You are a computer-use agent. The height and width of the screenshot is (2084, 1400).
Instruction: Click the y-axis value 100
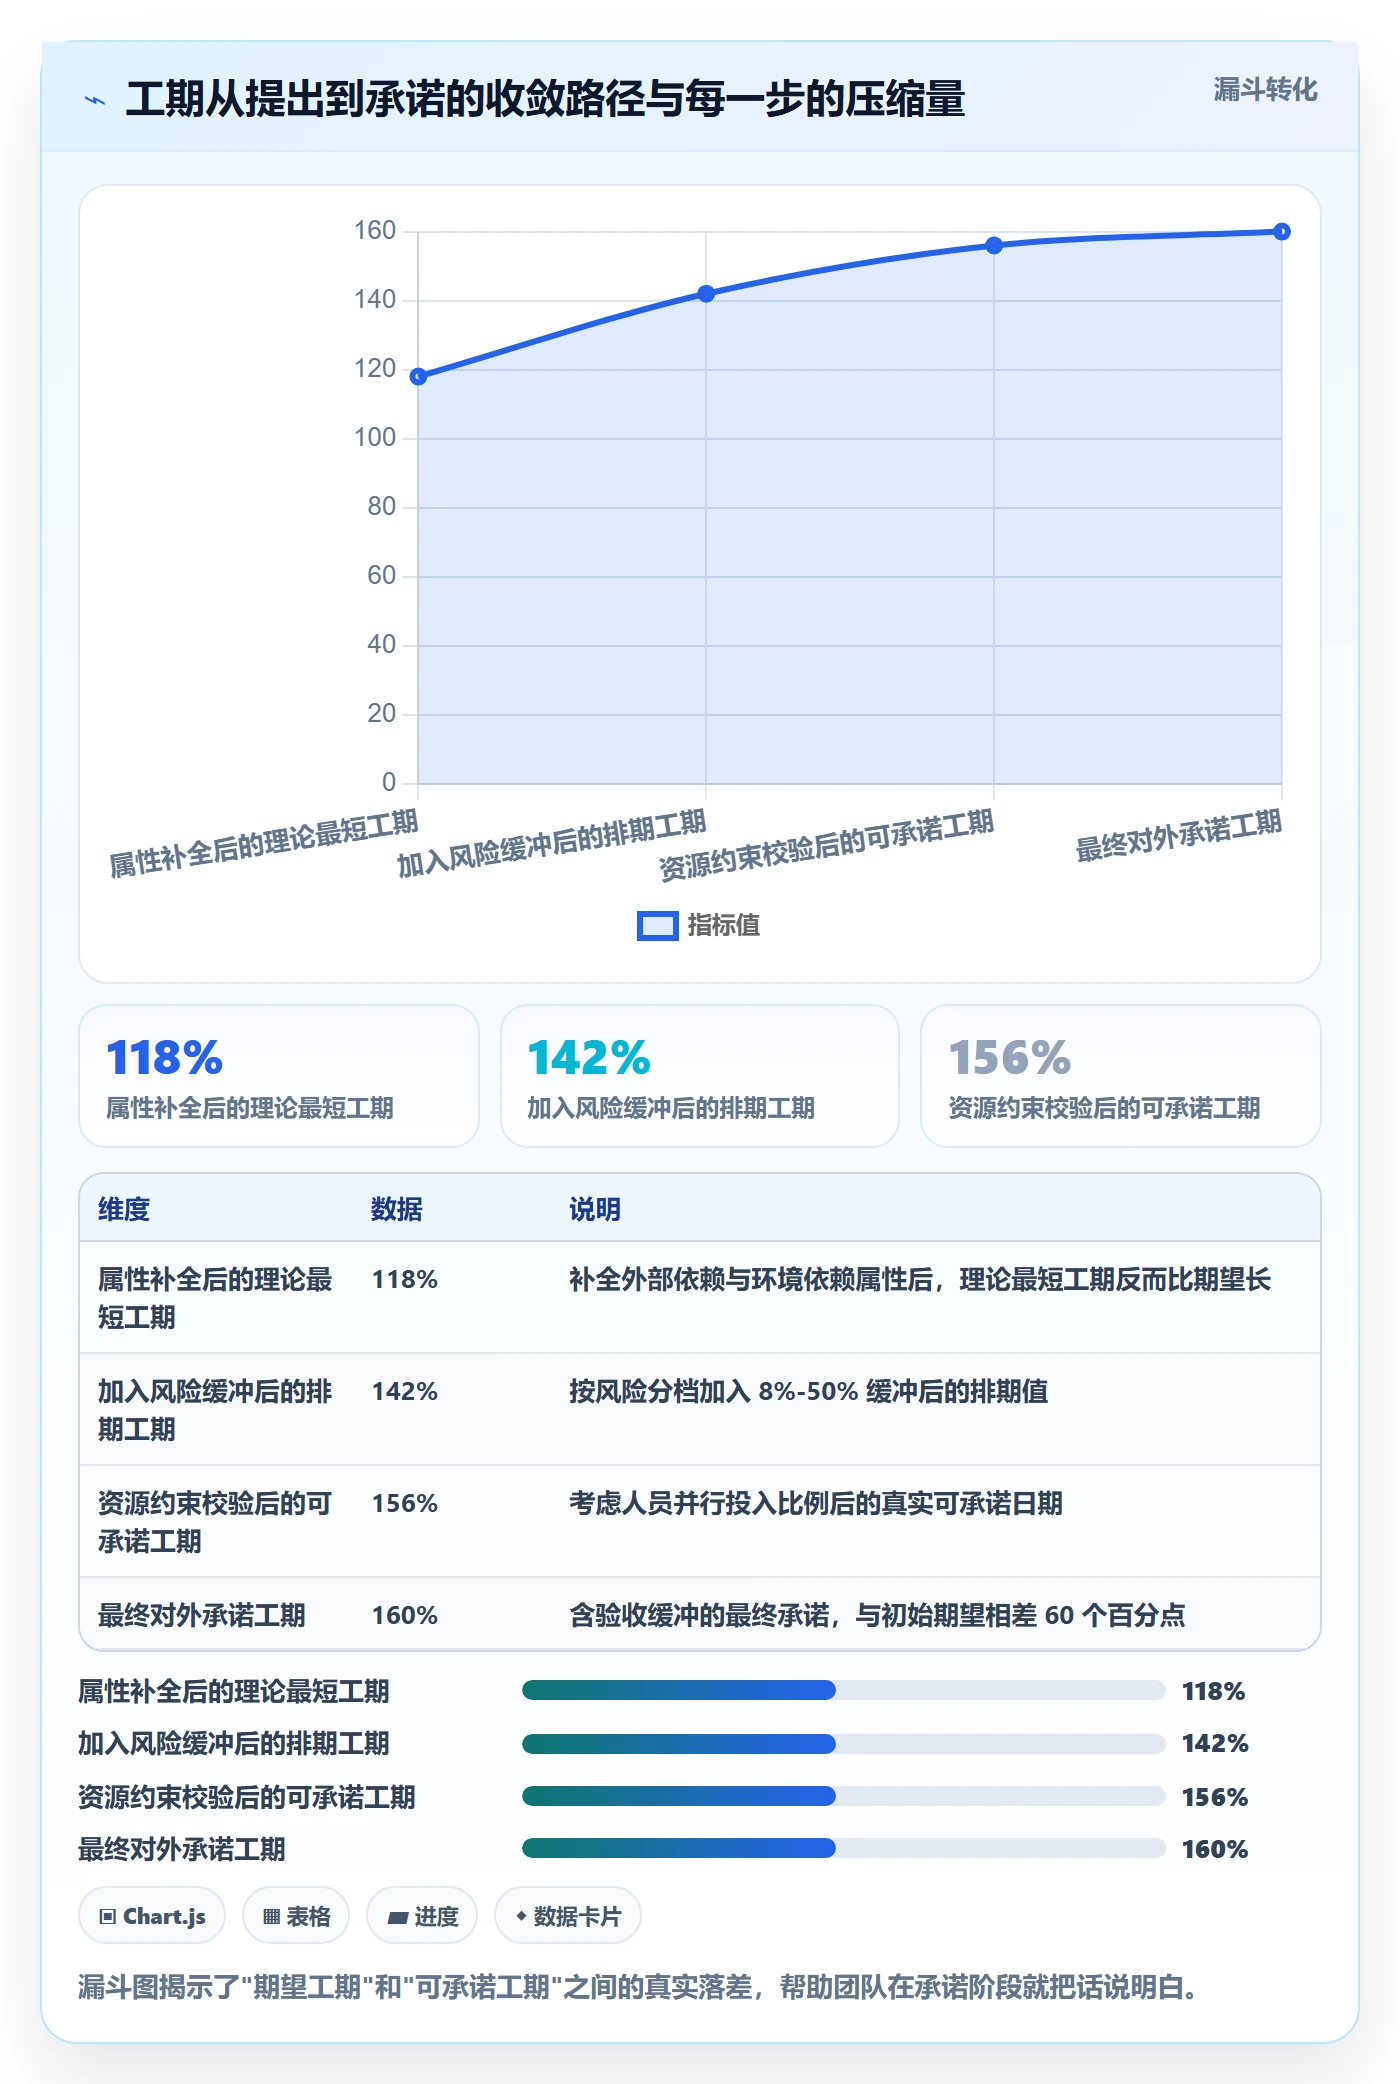coord(375,438)
